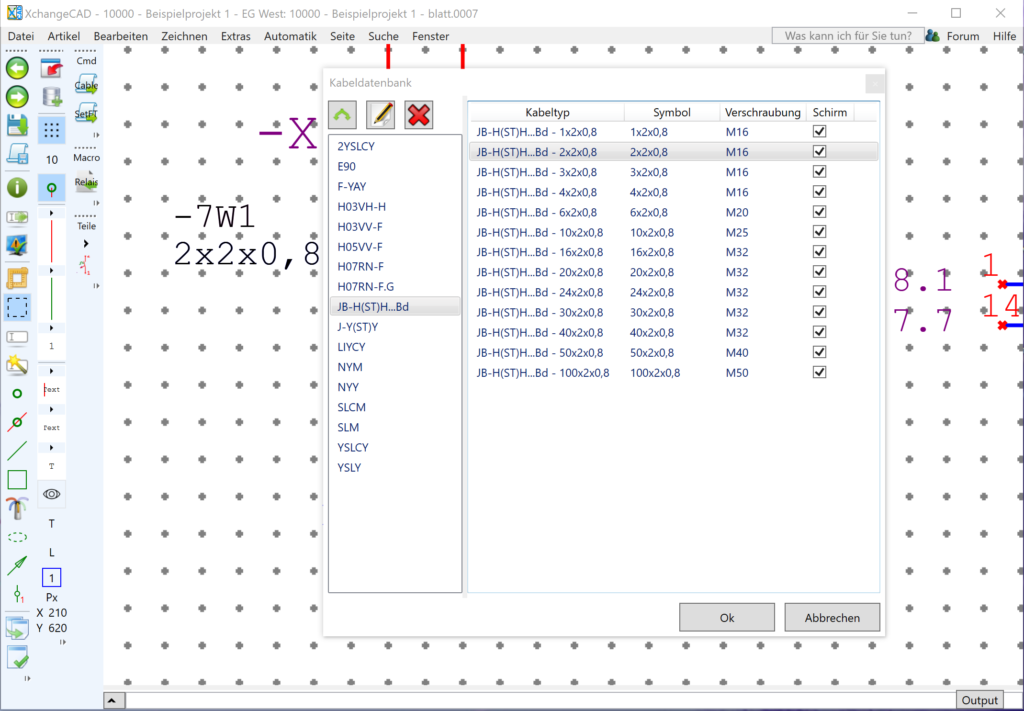Click the Ok button

(x=727, y=618)
